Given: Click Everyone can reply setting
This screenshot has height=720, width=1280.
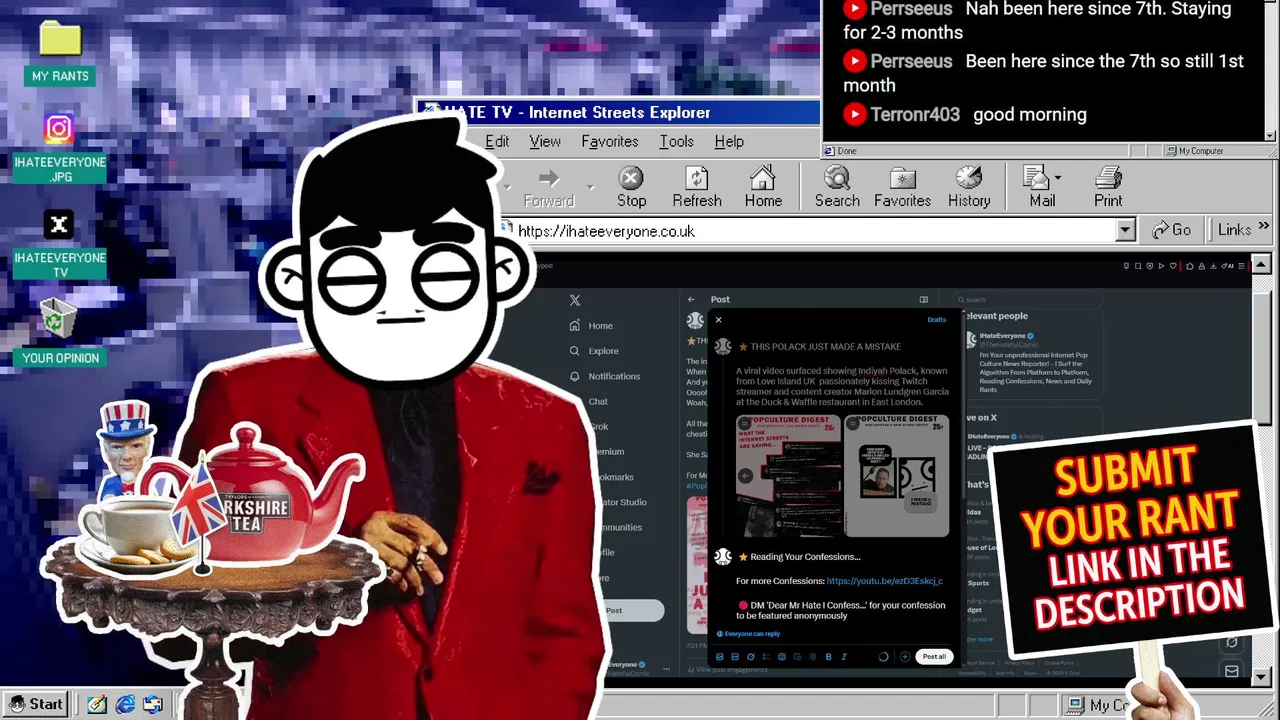Looking at the screenshot, I should click(749, 634).
